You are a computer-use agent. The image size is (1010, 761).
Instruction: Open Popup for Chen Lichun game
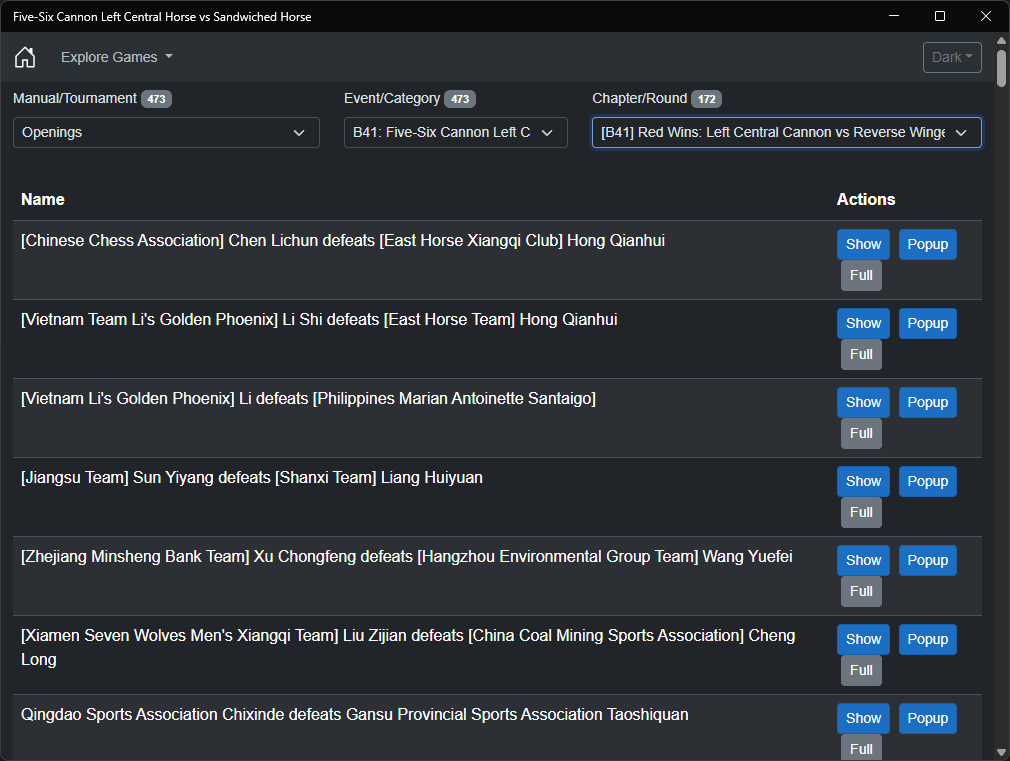(x=927, y=244)
